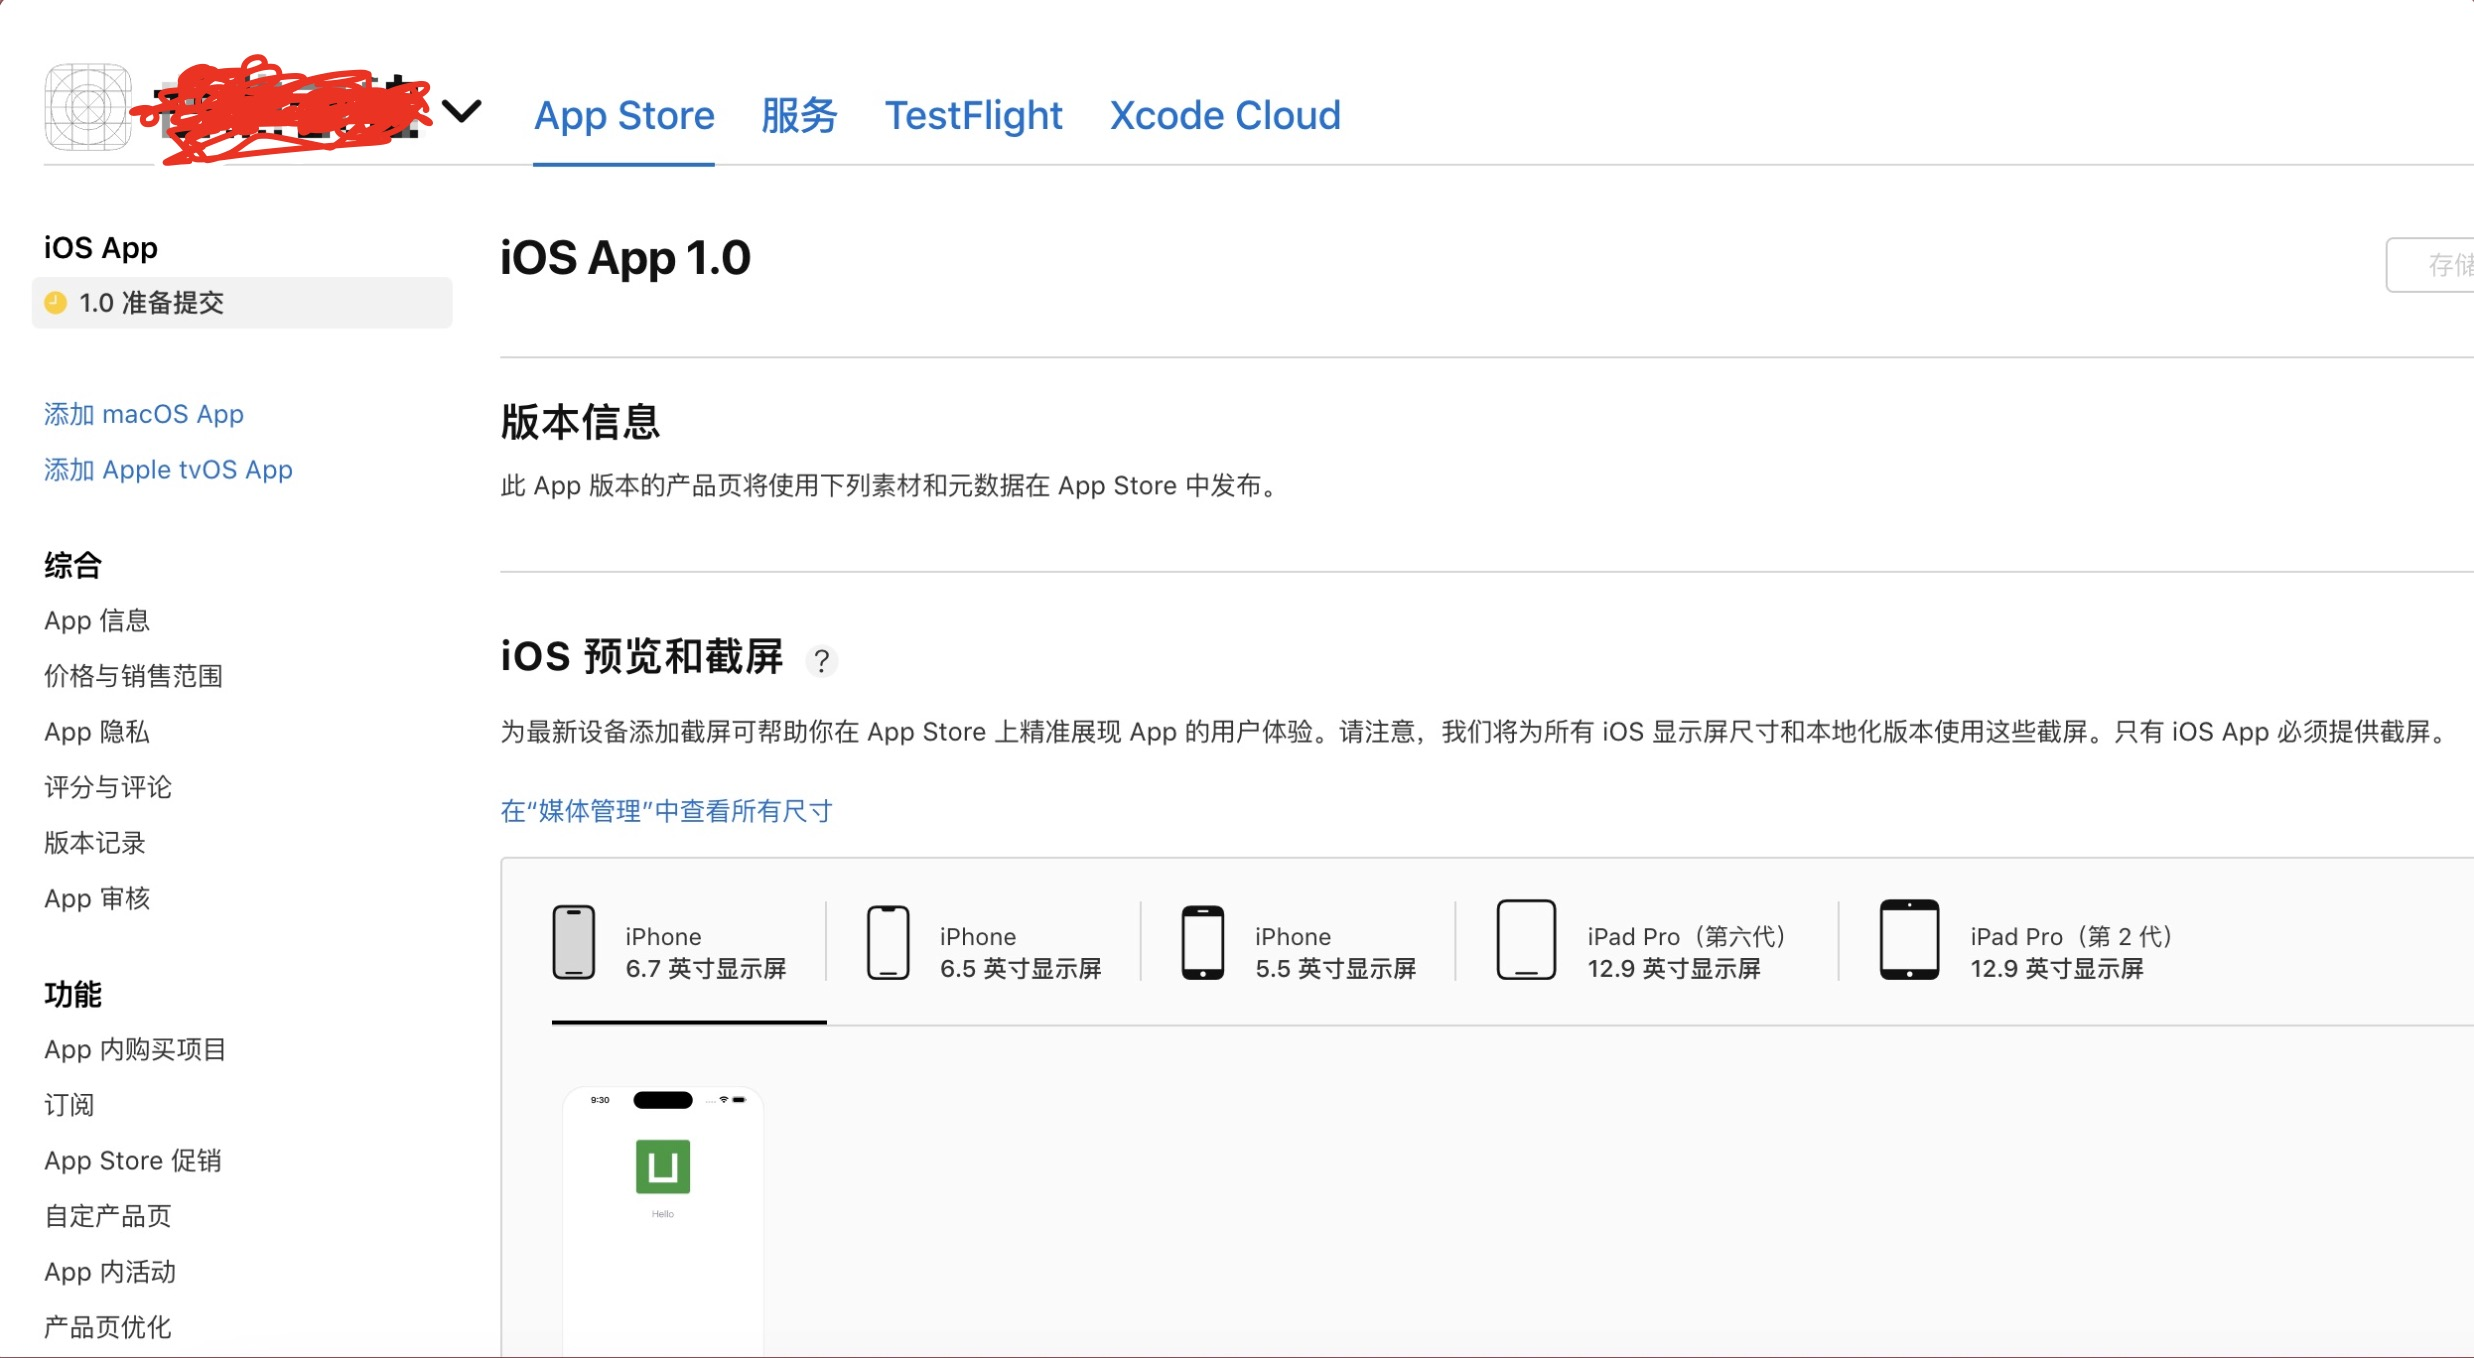Switch to the TestFlight tab
This screenshot has width=2474, height=1358.
click(x=973, y=116)
